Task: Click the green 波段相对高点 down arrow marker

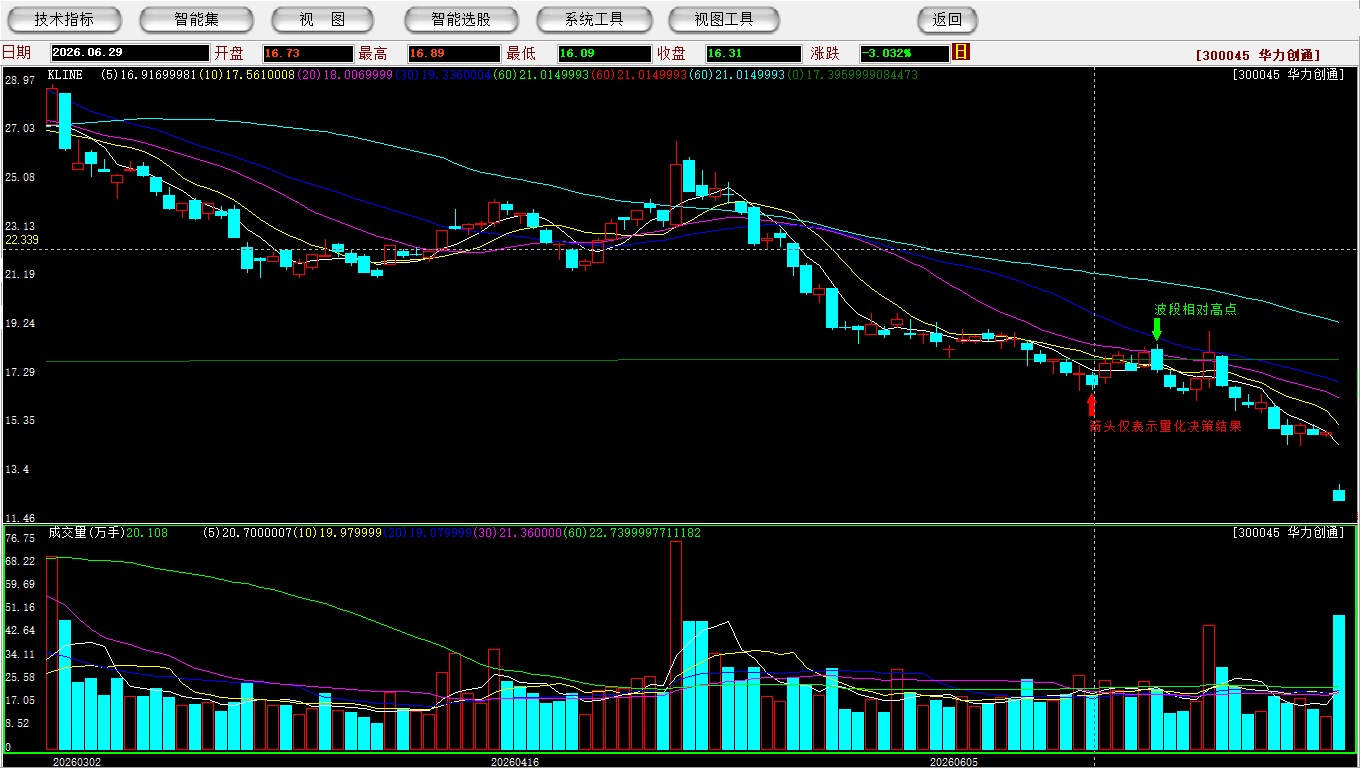Action: pos(1157,329)
